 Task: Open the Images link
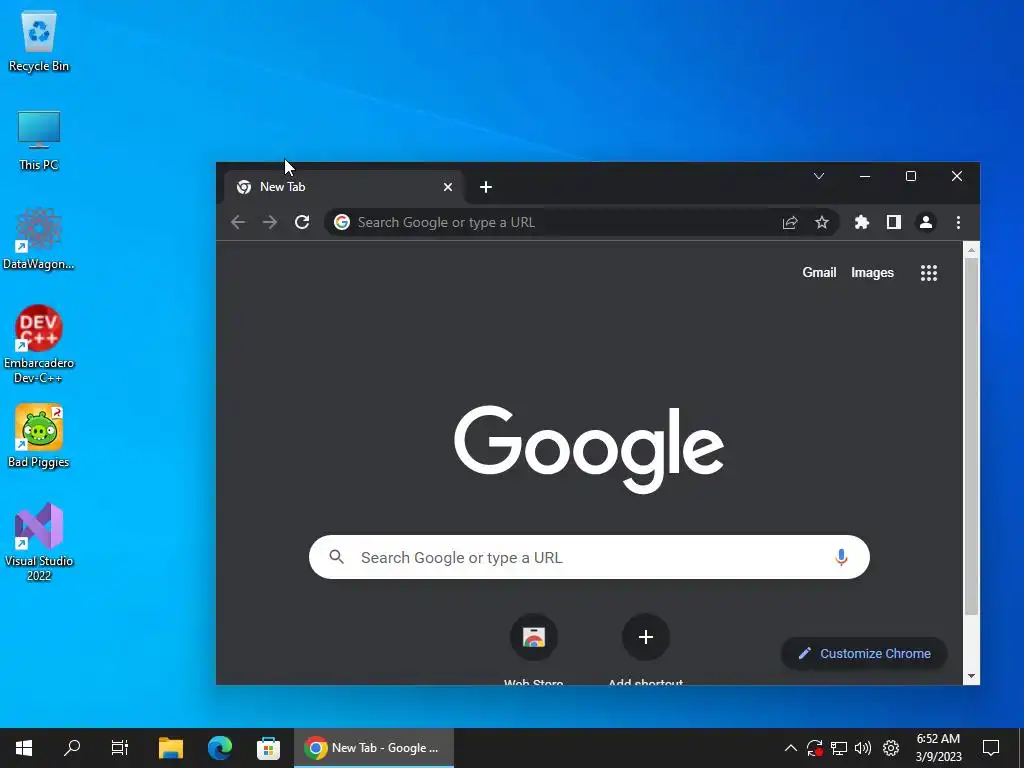pyautogui.click(x=872, y=273)
